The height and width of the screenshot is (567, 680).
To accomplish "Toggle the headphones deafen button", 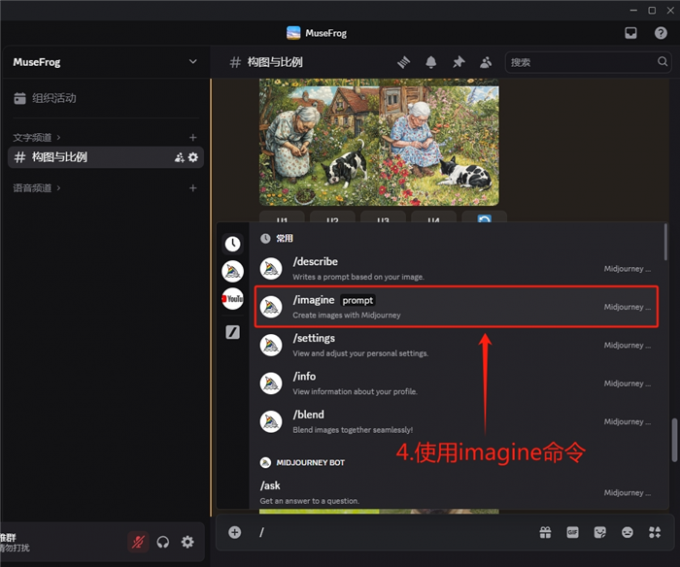I will pos(163,542).
